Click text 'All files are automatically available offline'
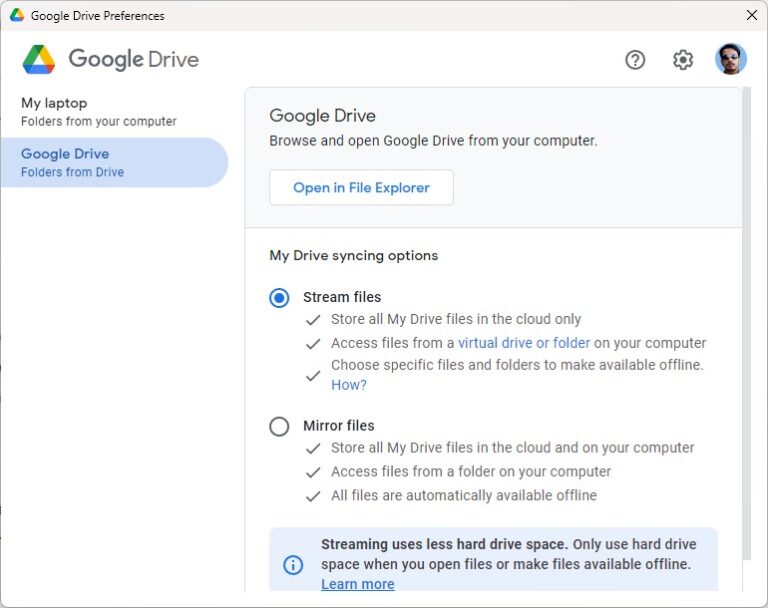Image resolution: width=768 pixels, height=608 pixels. coord(463,495)
